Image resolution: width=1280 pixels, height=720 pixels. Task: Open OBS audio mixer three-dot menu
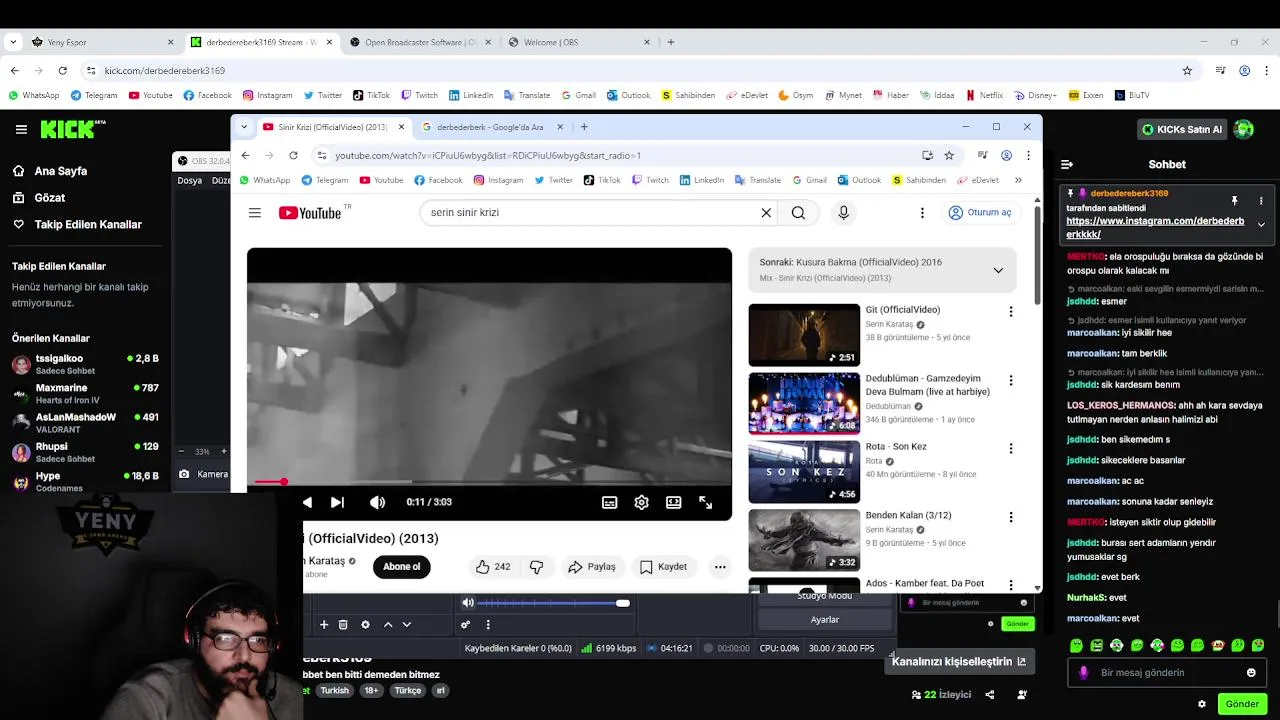pos(488,624)
